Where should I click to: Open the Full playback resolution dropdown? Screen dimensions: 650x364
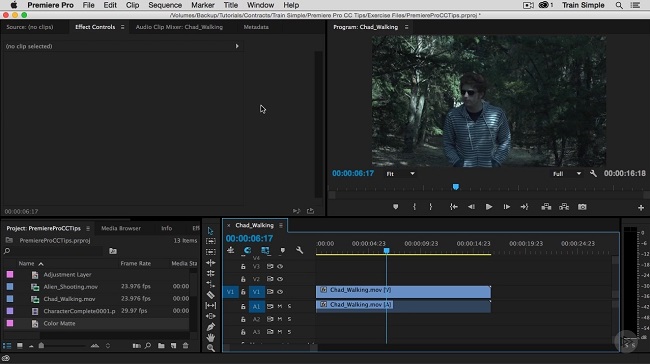pos(567,174)
